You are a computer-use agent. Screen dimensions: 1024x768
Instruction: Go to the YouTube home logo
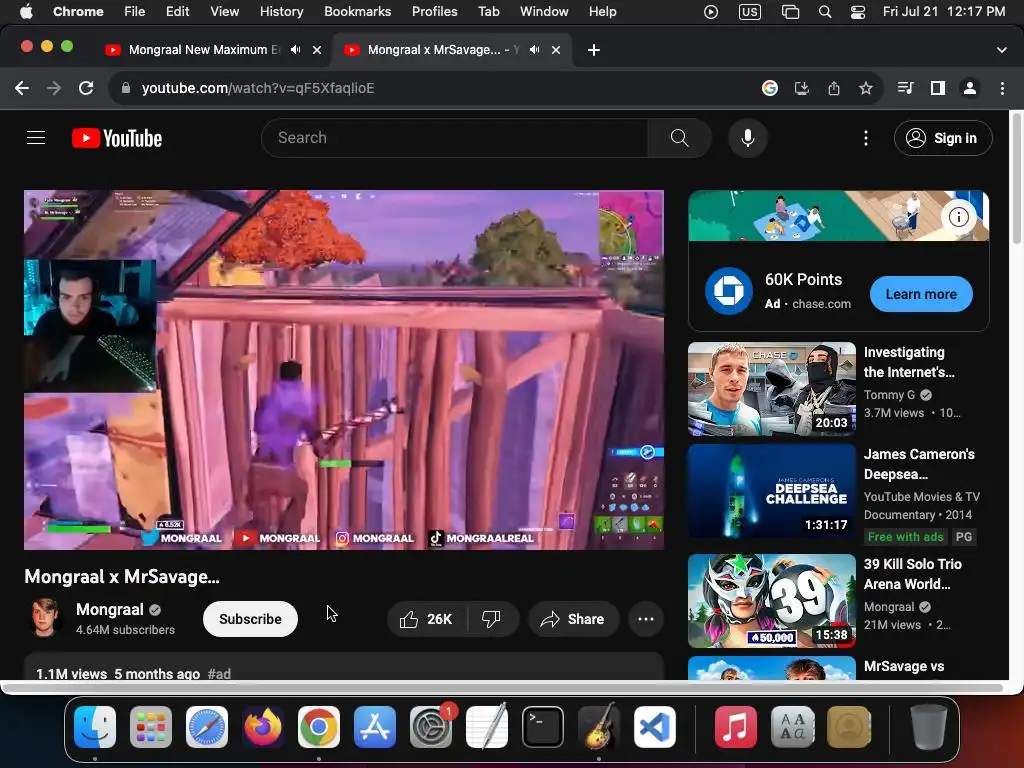pyautogui.click(x=117, y=138)
